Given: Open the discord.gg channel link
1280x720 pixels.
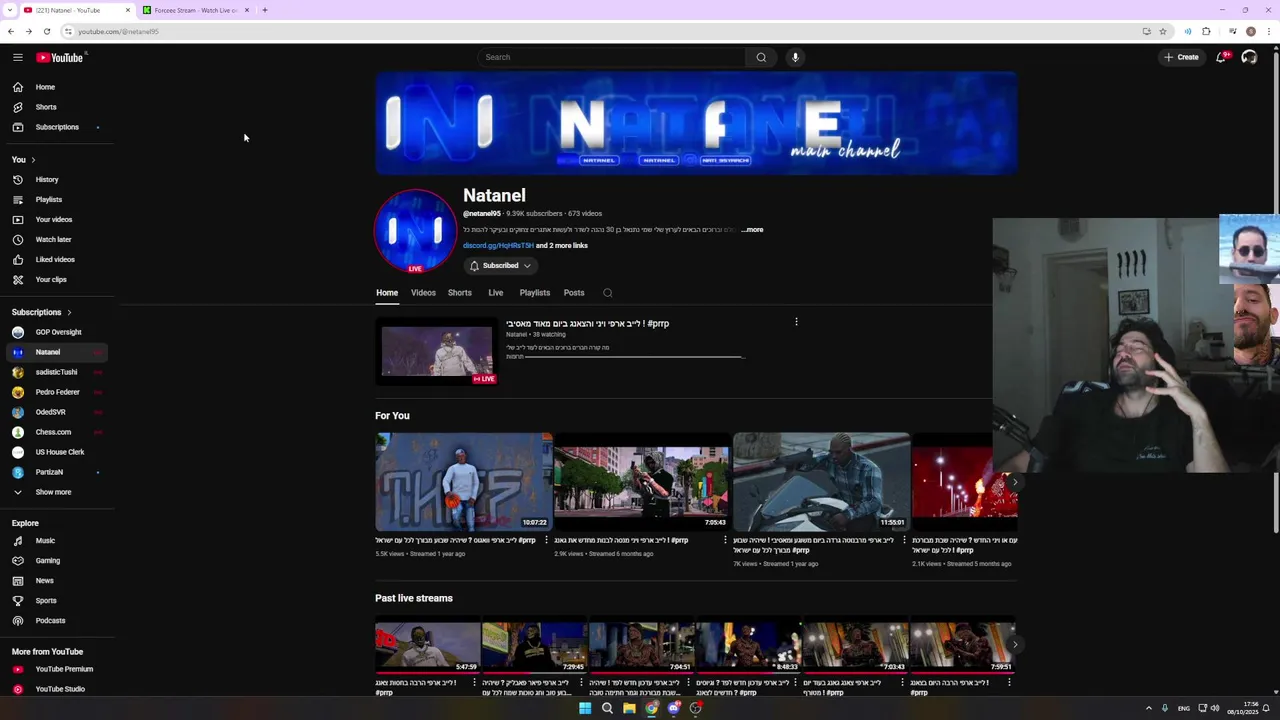Looking at the screenshot, I should point(498,246).
